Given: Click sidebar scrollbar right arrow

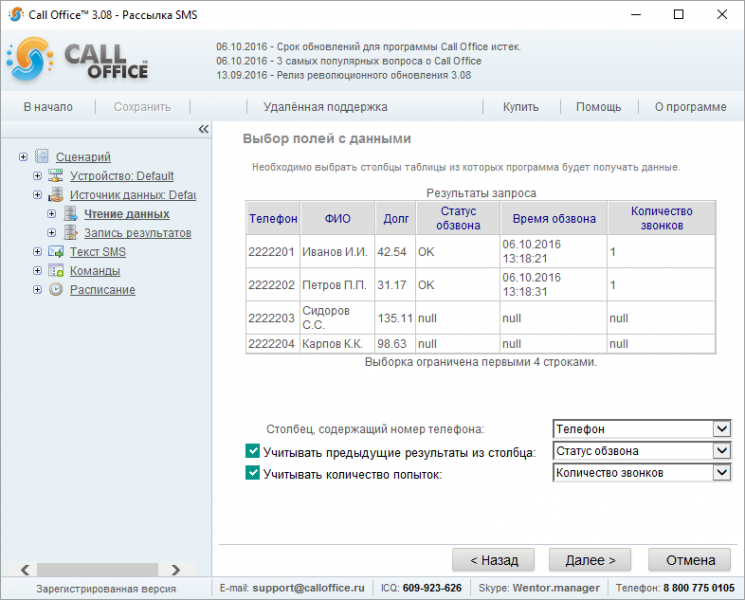Looking at the screenshot, I should (x=176, y=570).
